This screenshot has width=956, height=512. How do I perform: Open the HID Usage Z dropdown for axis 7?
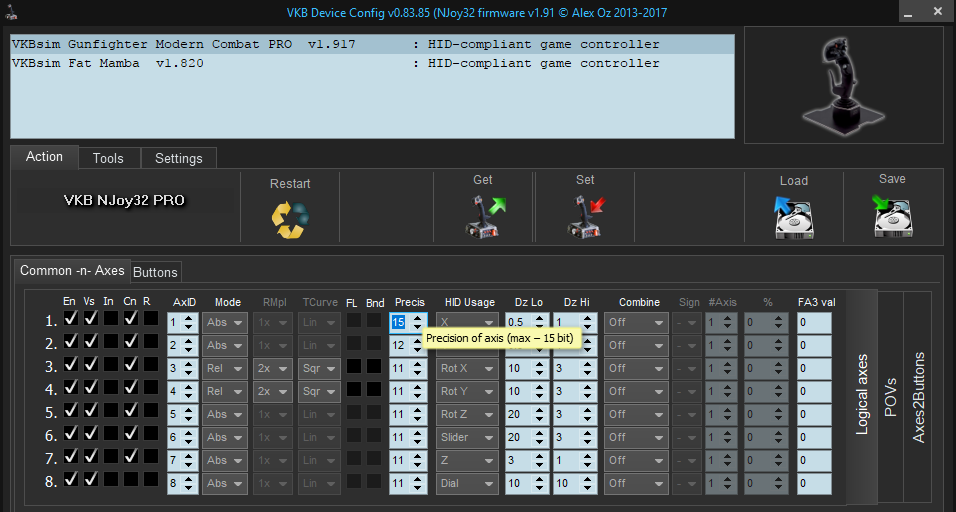tap(467, 460)
